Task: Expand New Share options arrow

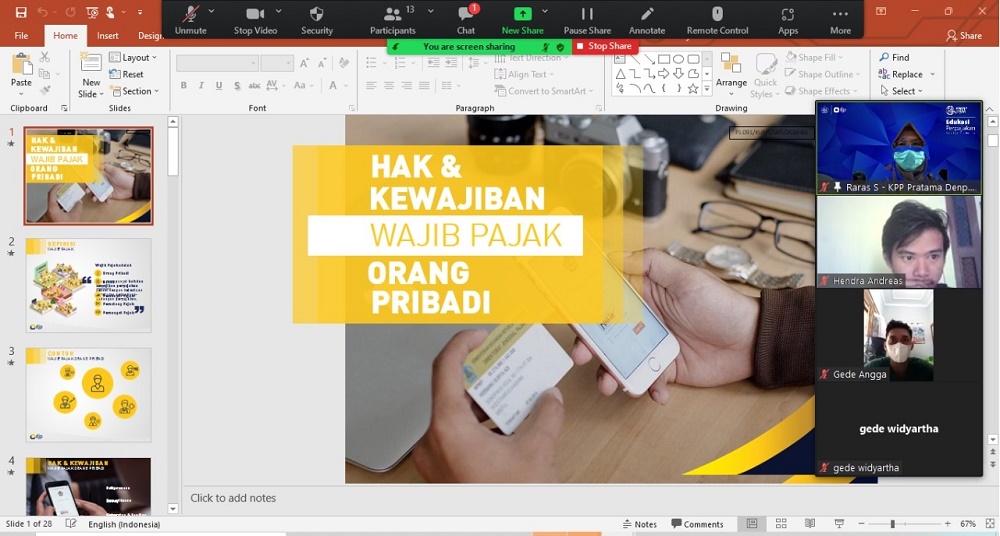Action: (x=545, y=11)
